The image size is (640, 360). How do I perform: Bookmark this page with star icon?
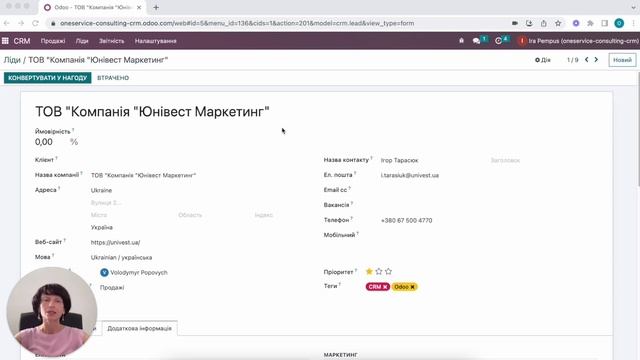click(558, 23)
